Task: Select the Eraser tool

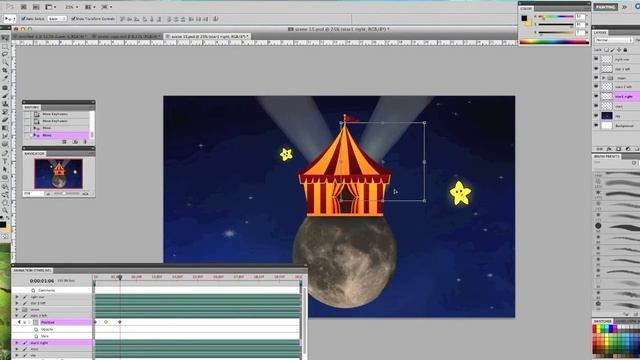Action: pos(5,120)
